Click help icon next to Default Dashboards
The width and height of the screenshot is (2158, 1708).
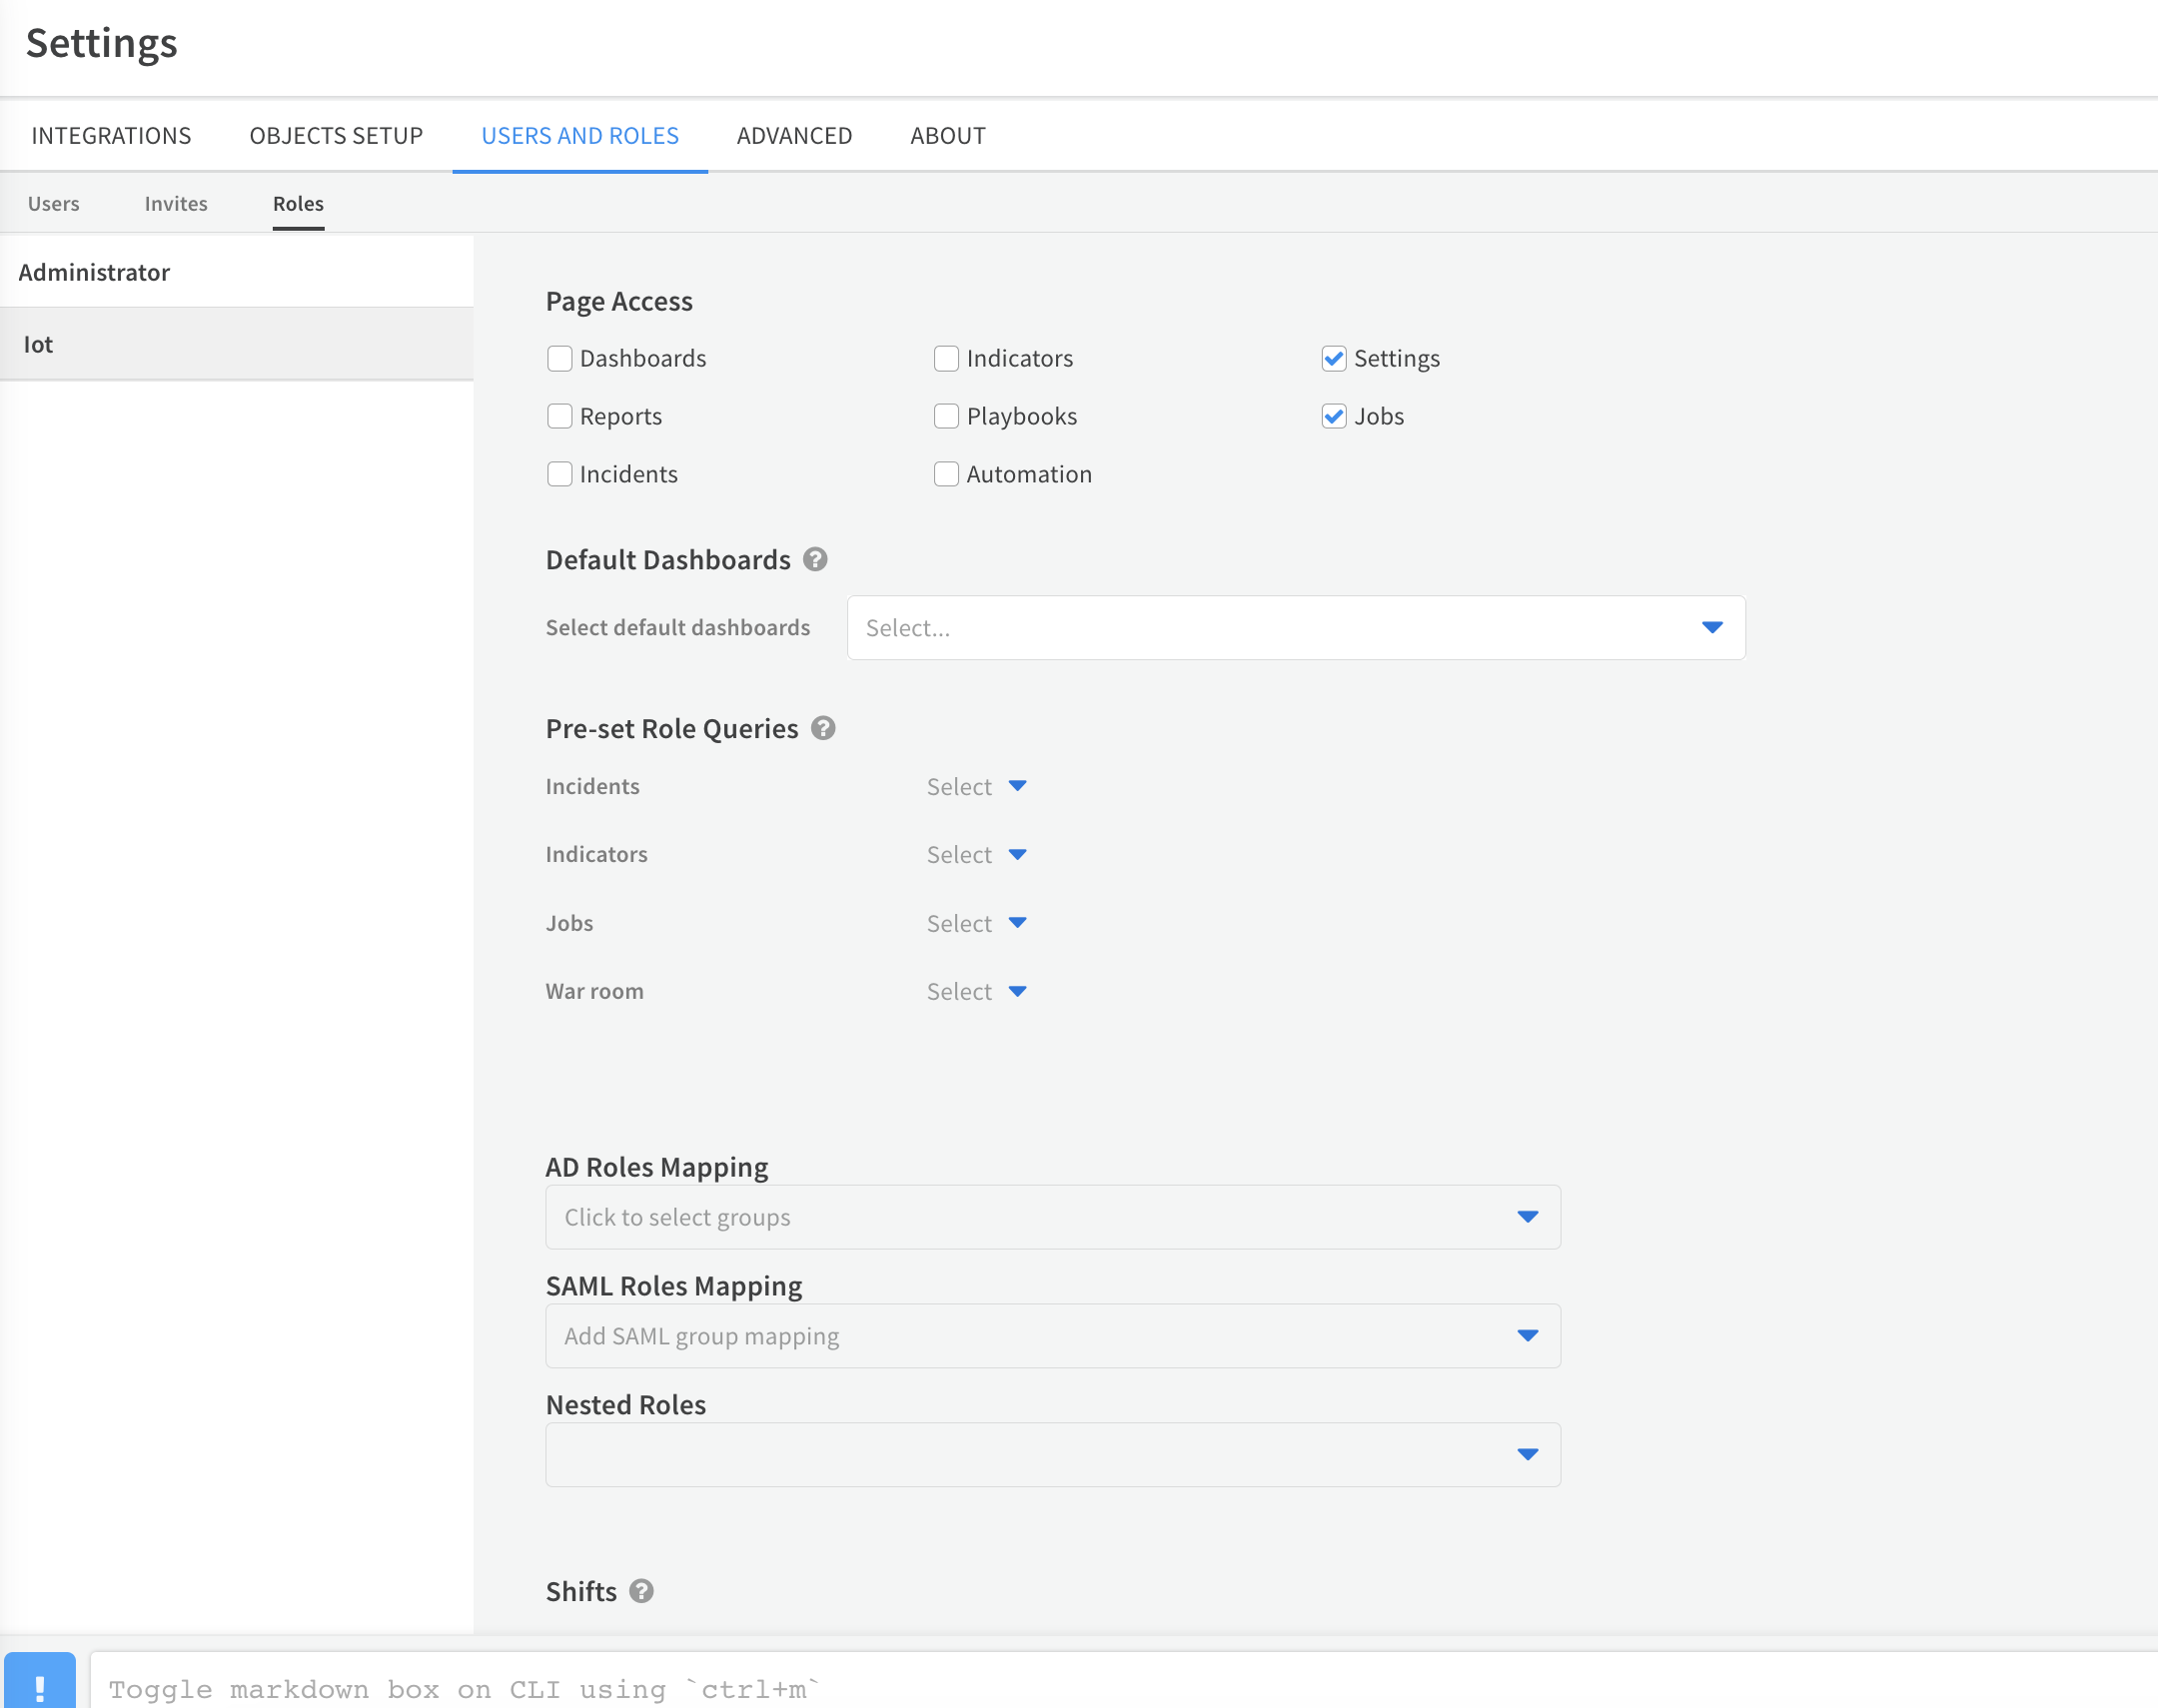coord(815,559)
